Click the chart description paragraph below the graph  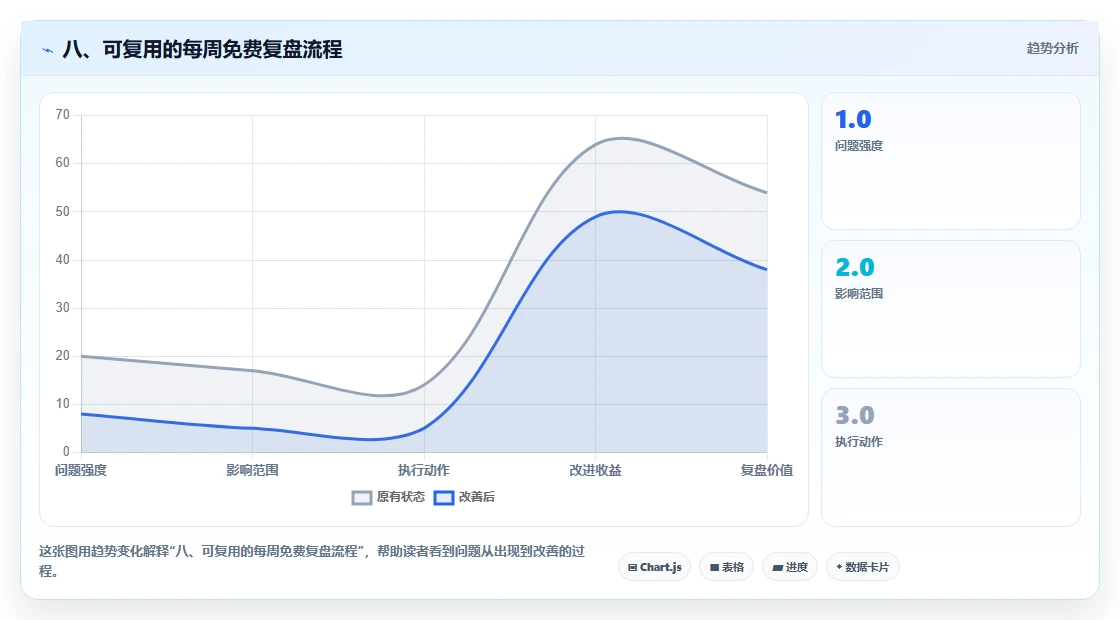coord(312,561)
